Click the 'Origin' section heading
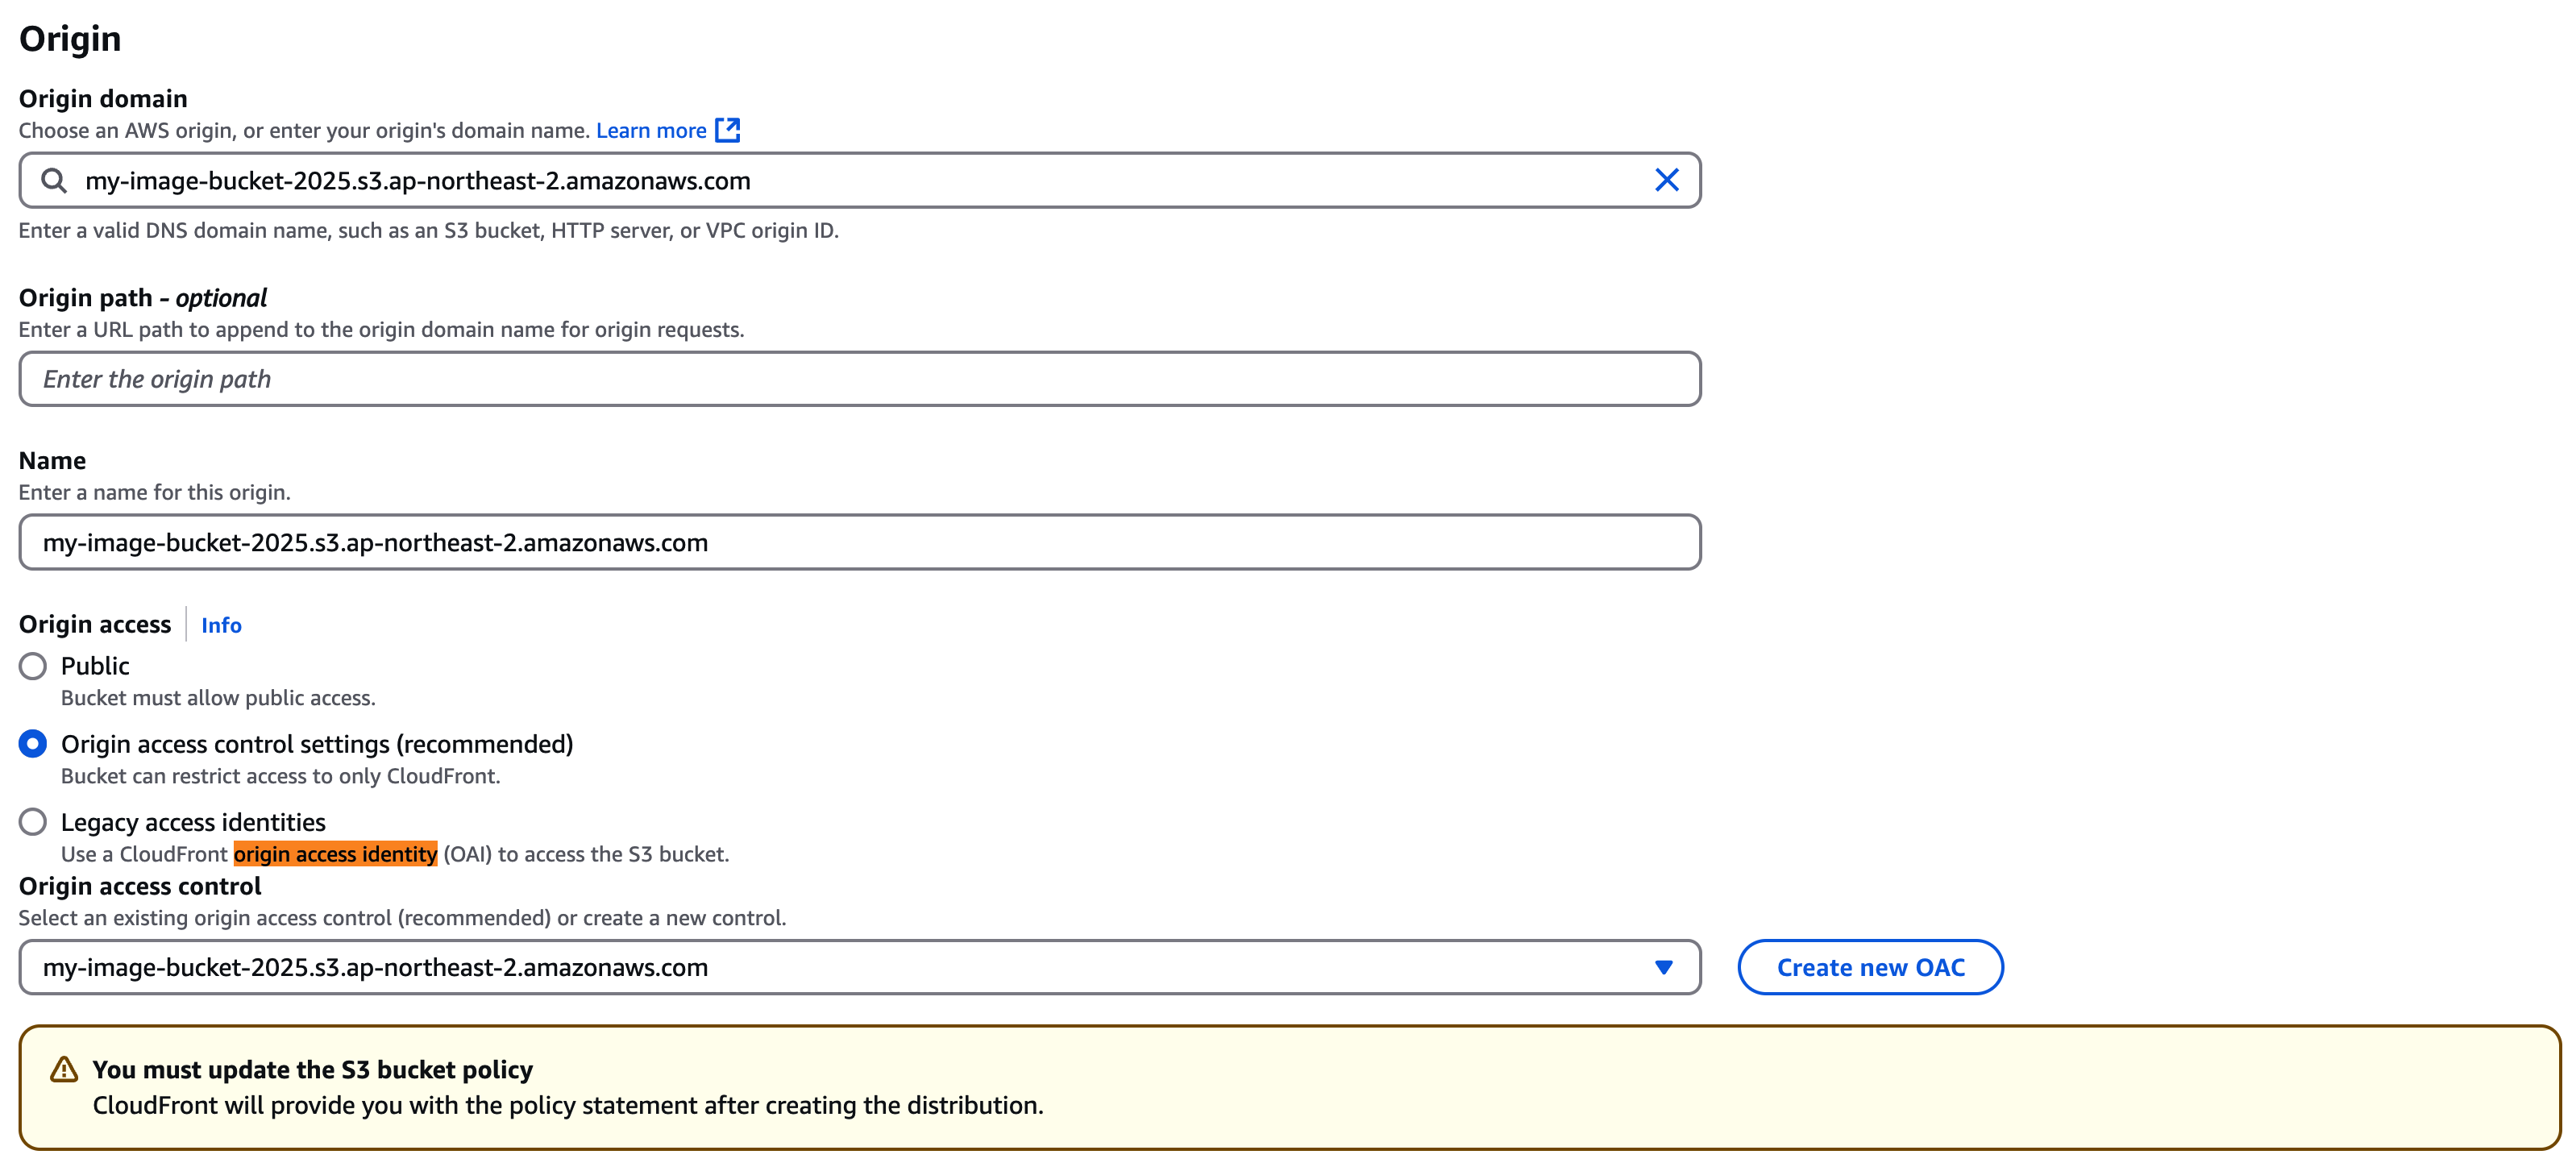Screen dimensions: 2576x1167 coord(70,38)
